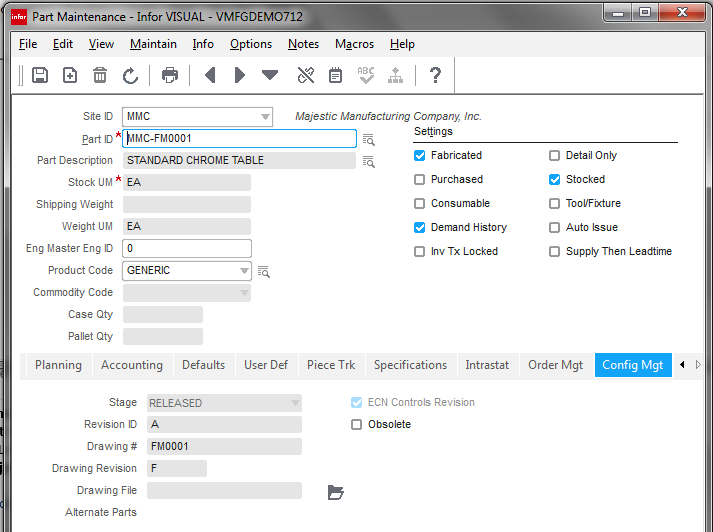Click the Refresh toolbar icon
This screenshot has height=532, width=713.
coord(131,75)
